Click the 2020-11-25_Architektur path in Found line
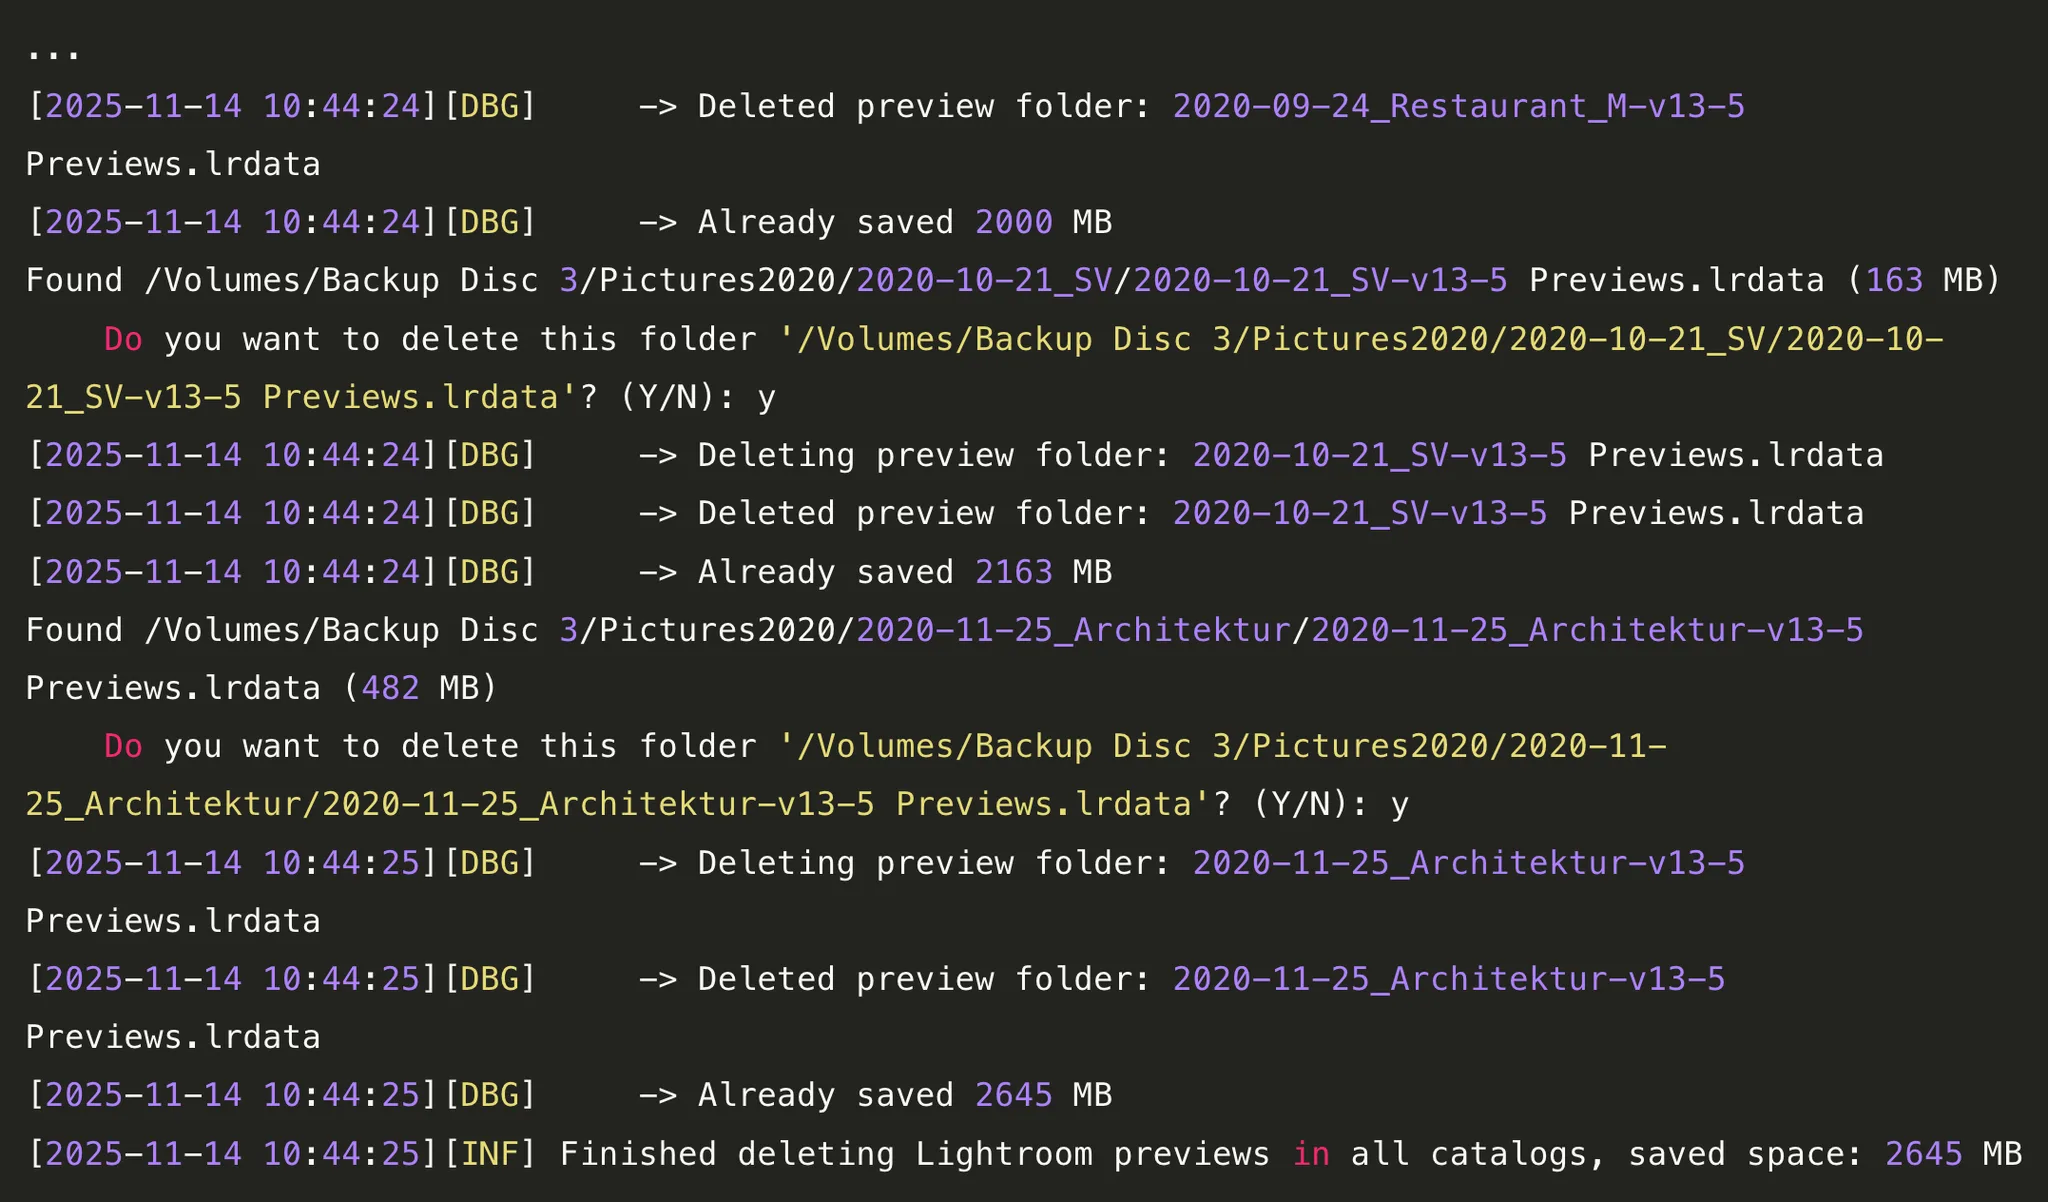2048x1202 pixels. (1073, 630)
